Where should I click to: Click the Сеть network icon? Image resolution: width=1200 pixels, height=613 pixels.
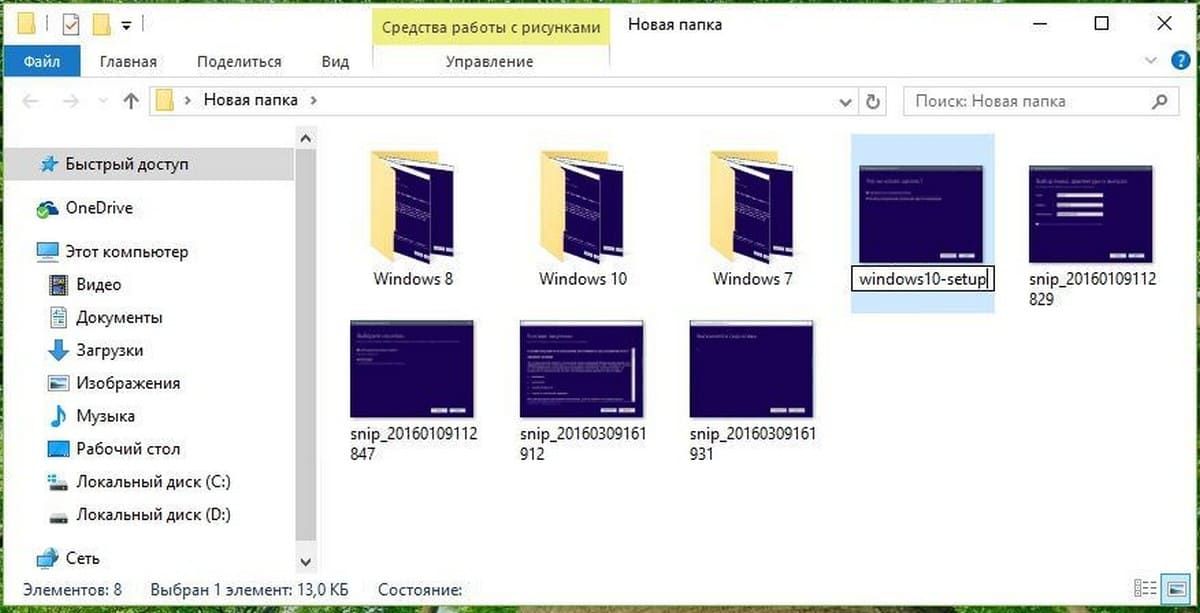pyautogui.click(x=47, y=559)
